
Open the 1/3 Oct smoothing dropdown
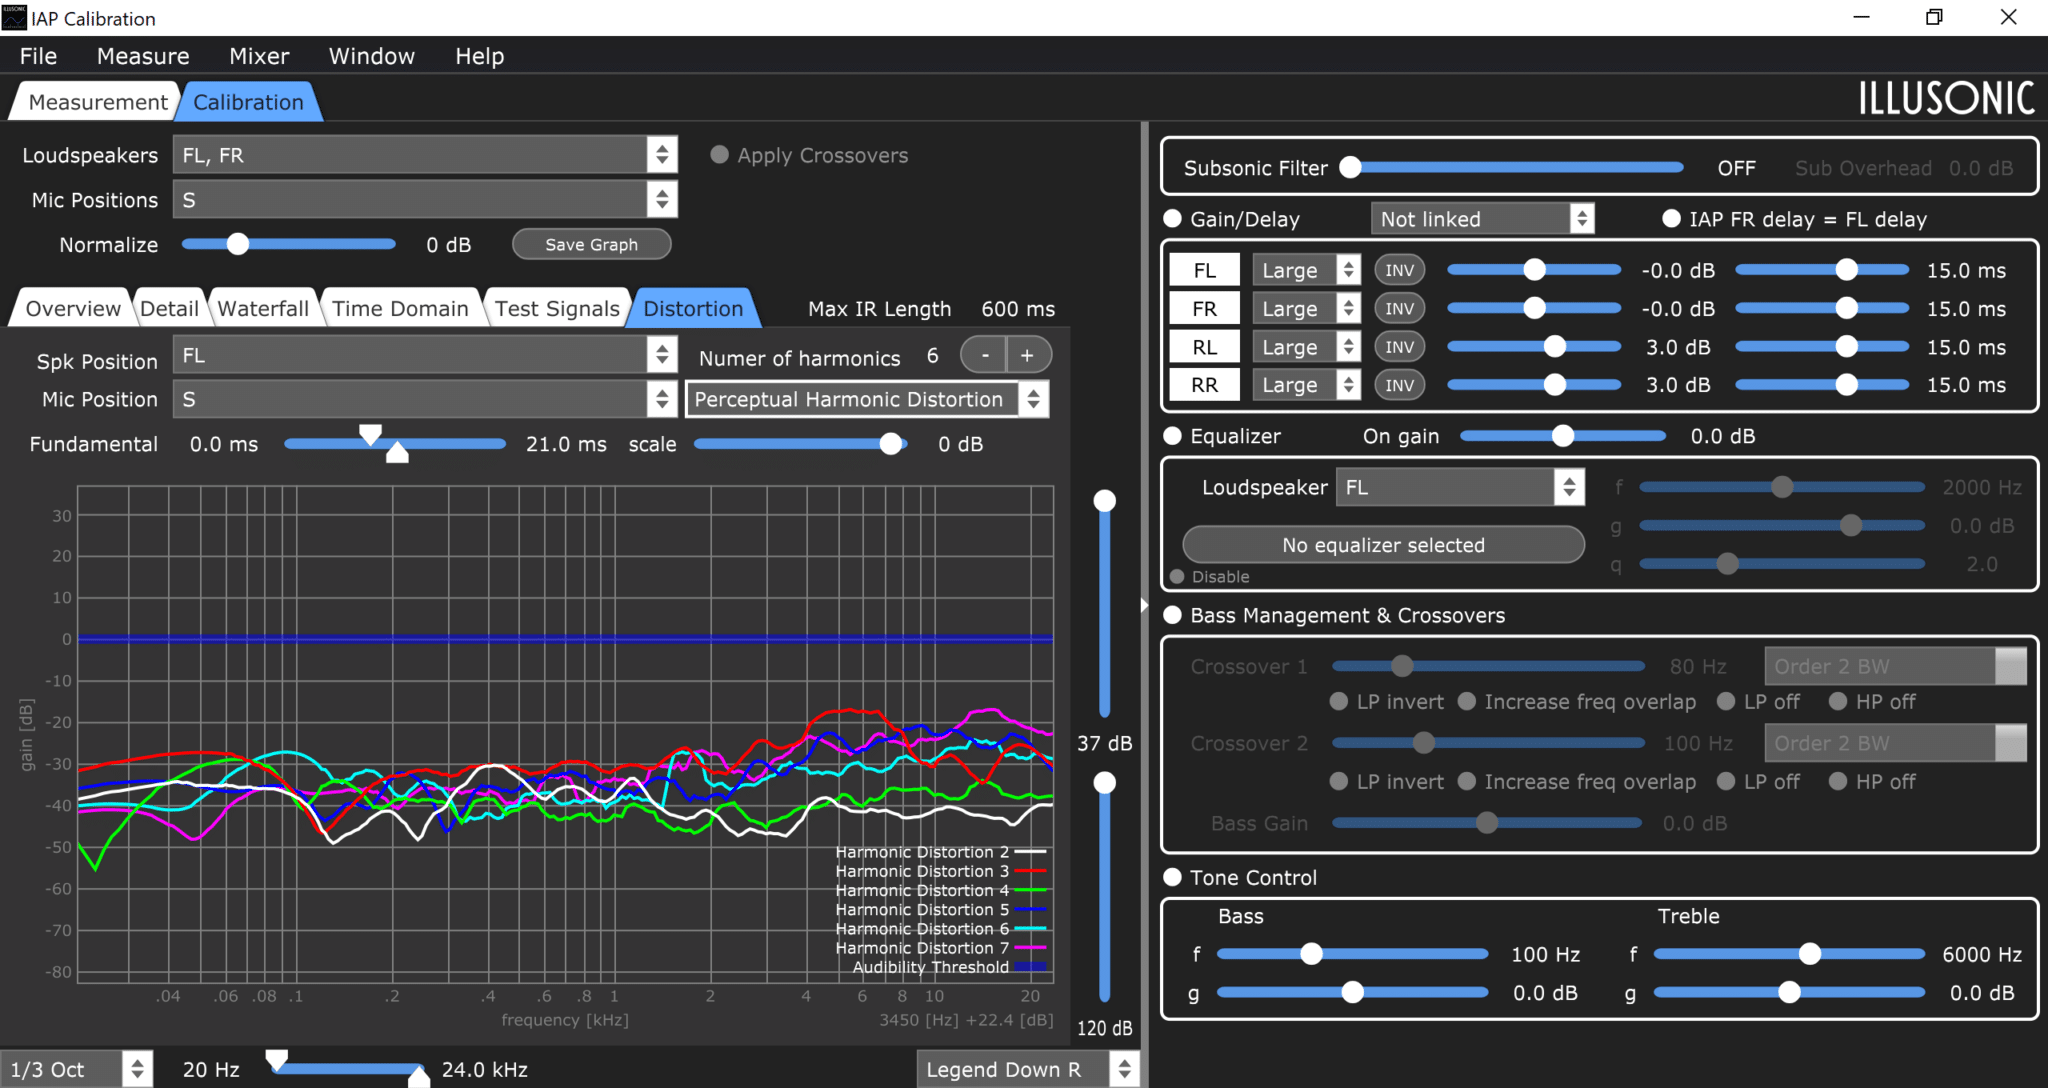76,1069
